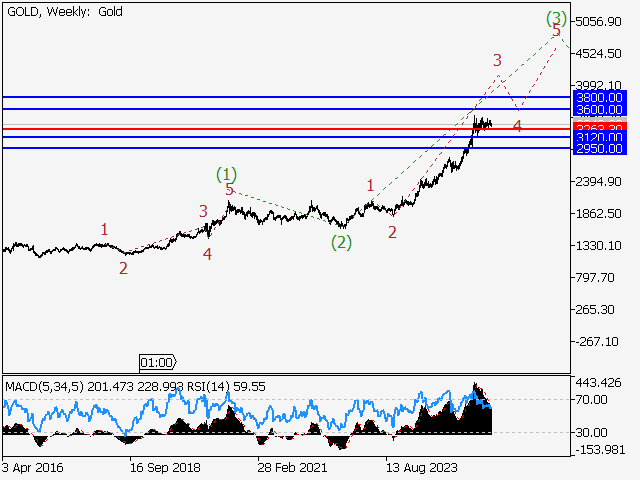The height and width of the screenshot is (480, 640).
Task: Select the 3 Apr 2016 date marker
Action: [x=34, y=467]
